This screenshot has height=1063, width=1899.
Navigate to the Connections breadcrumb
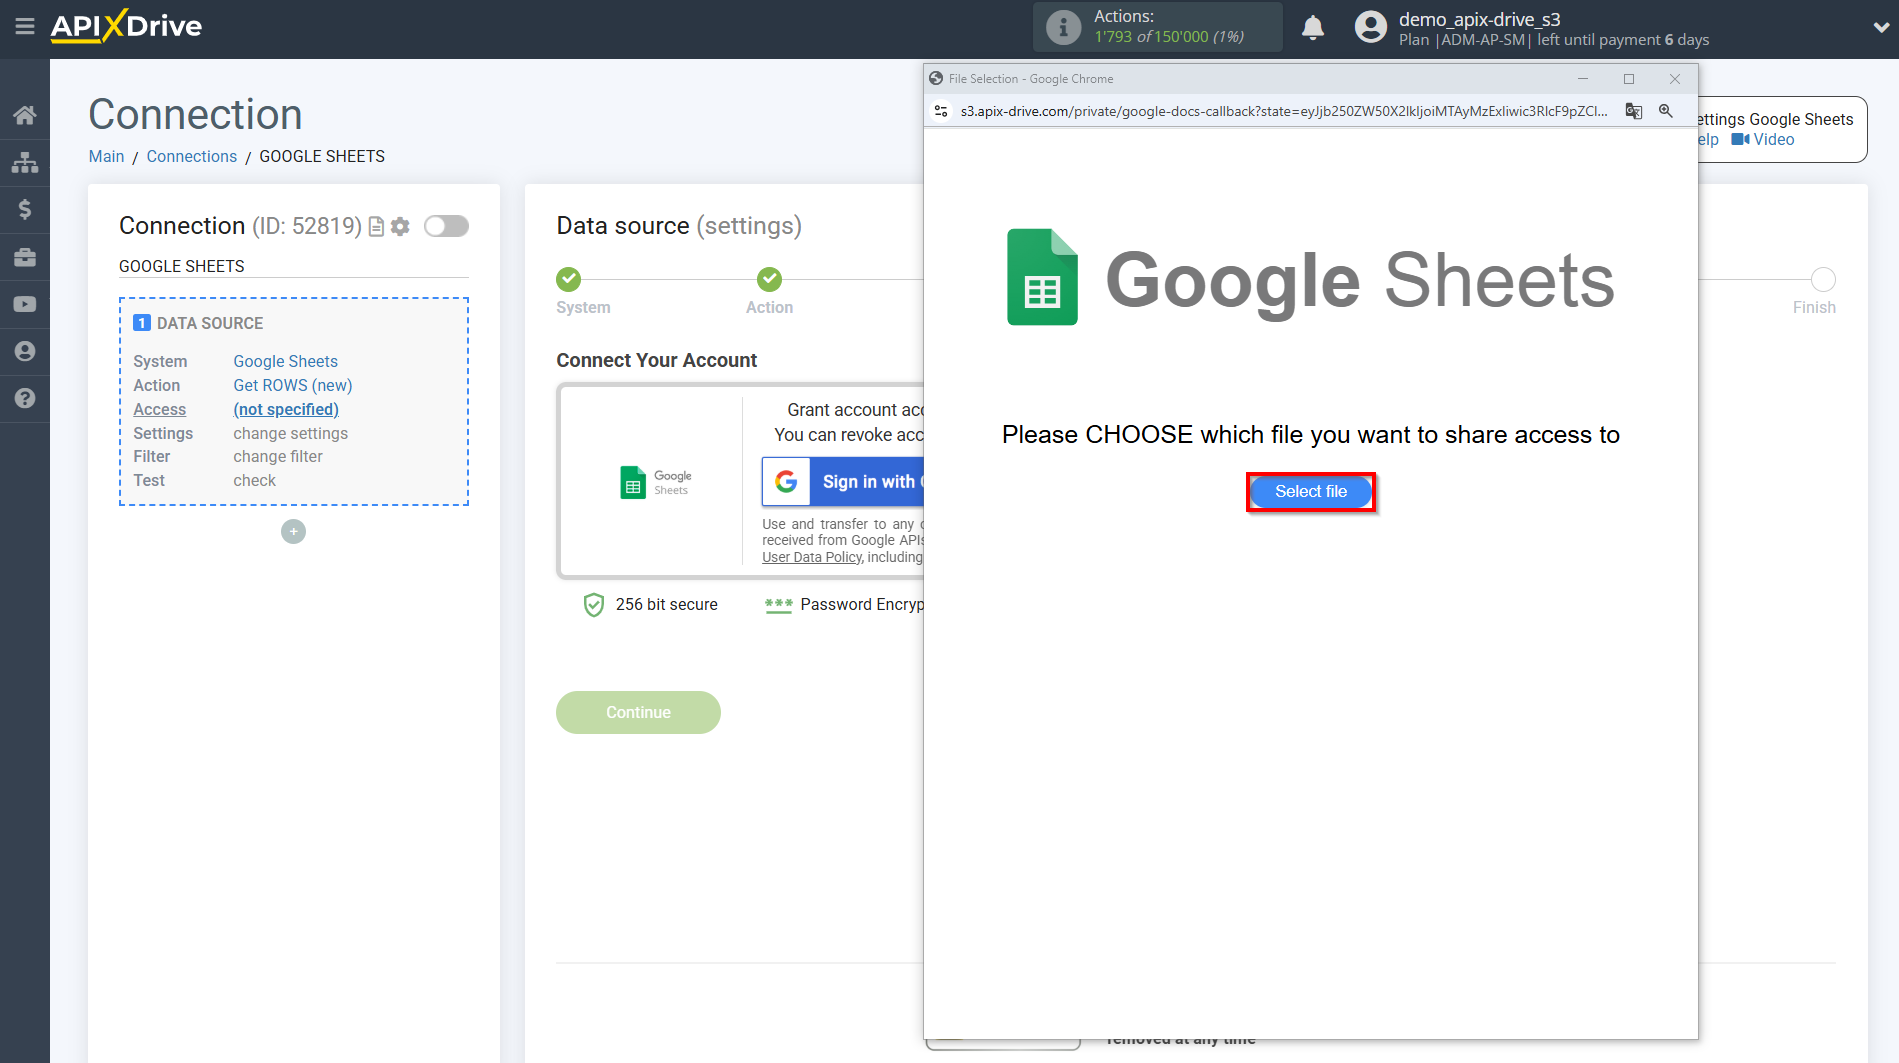[x=191, y=156]
